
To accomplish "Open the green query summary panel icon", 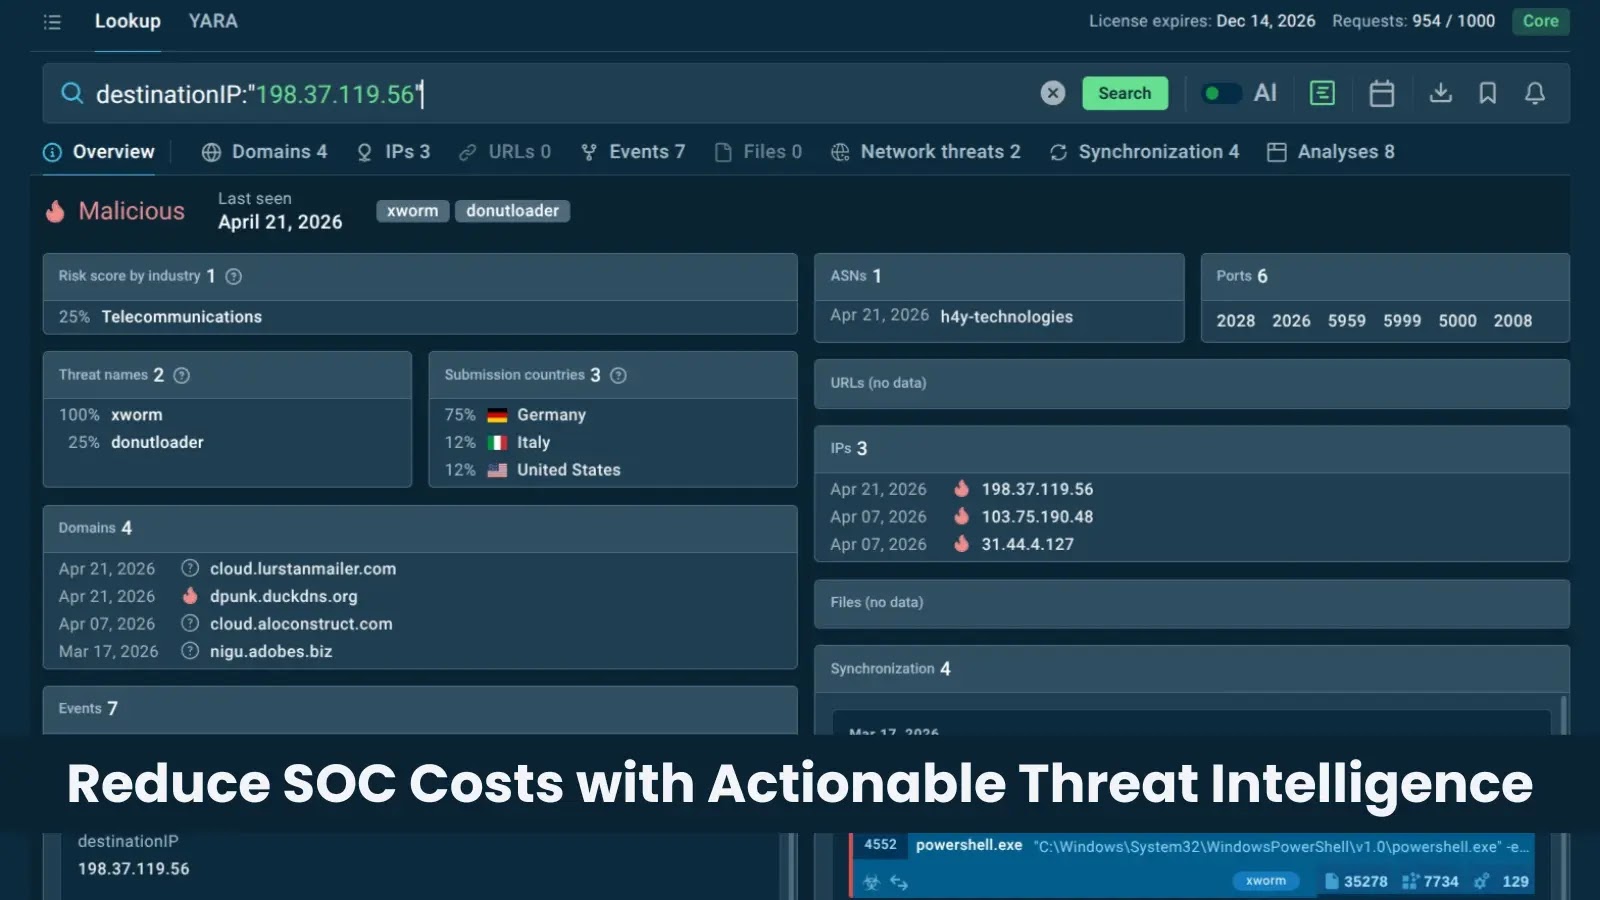I will pyautogui.click(x=1322, y=93).
